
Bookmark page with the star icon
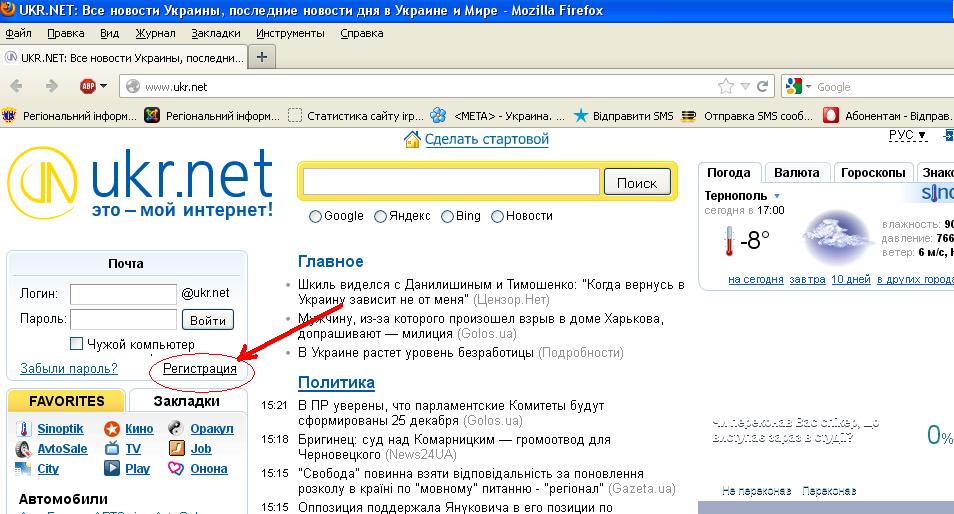726,86
